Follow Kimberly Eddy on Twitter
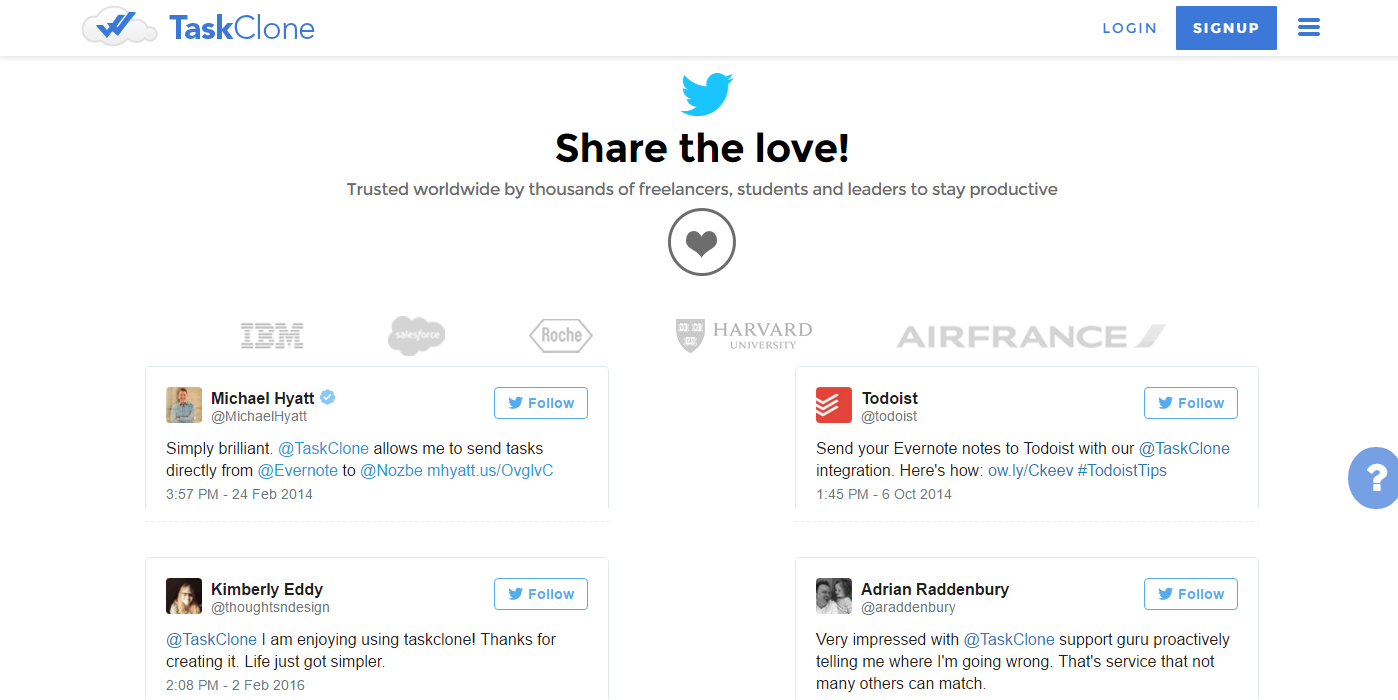The height and width of the screenshot is (700, 1398). click(x=541, y=594)
